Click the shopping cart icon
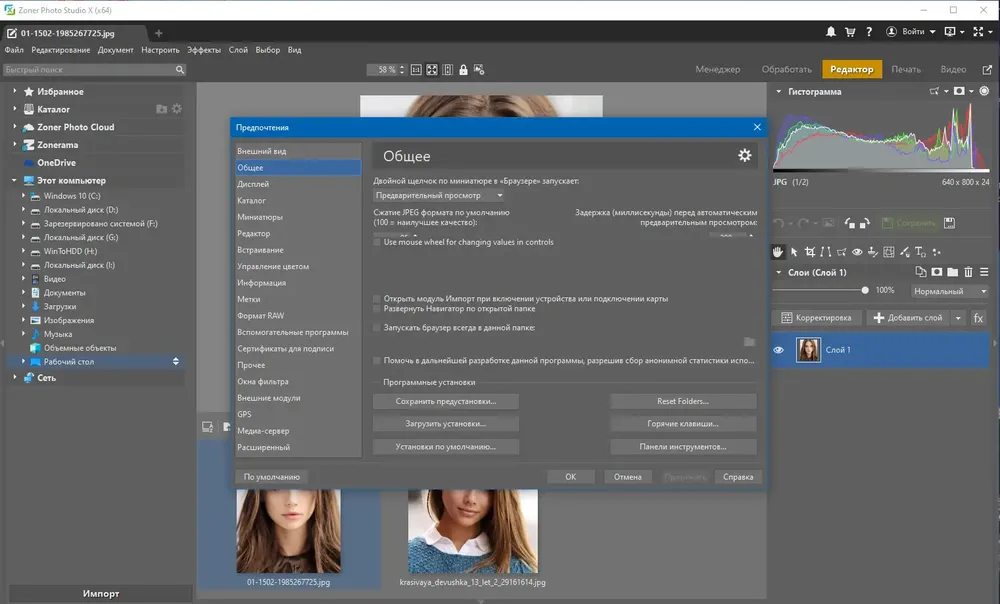The width and height of the screenshot is (1000, 604). [850, 31]
